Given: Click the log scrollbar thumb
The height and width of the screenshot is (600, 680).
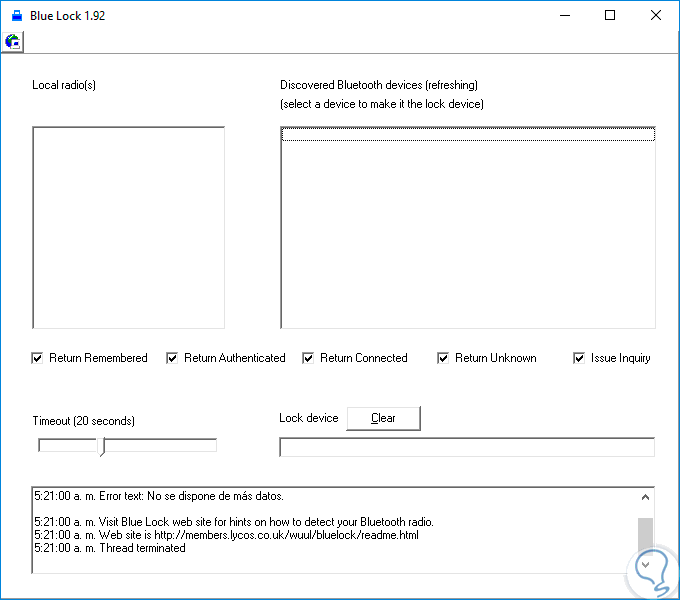Looking at the screenshot, I should point(645,535).
